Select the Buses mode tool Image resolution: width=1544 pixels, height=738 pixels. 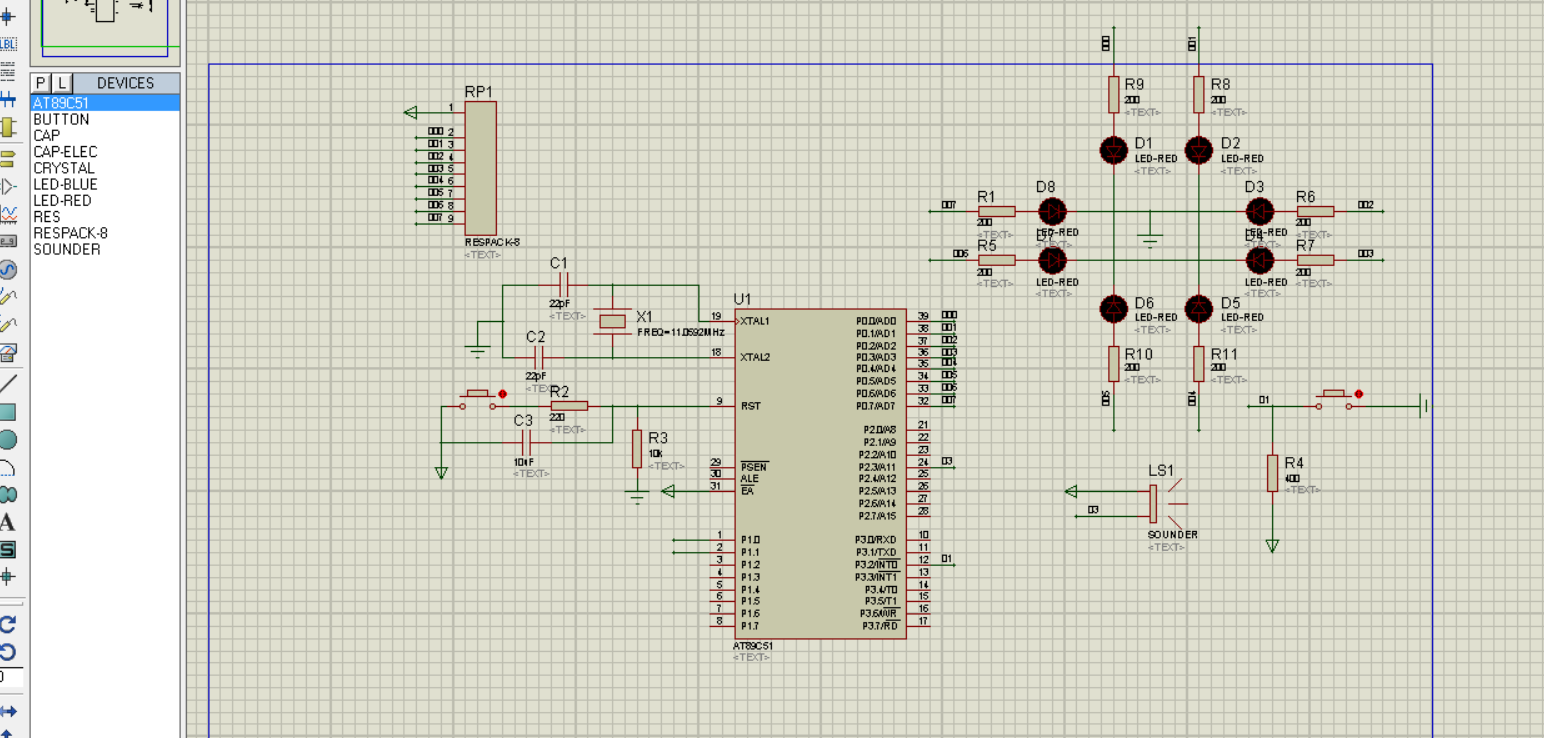pos(8,99)
